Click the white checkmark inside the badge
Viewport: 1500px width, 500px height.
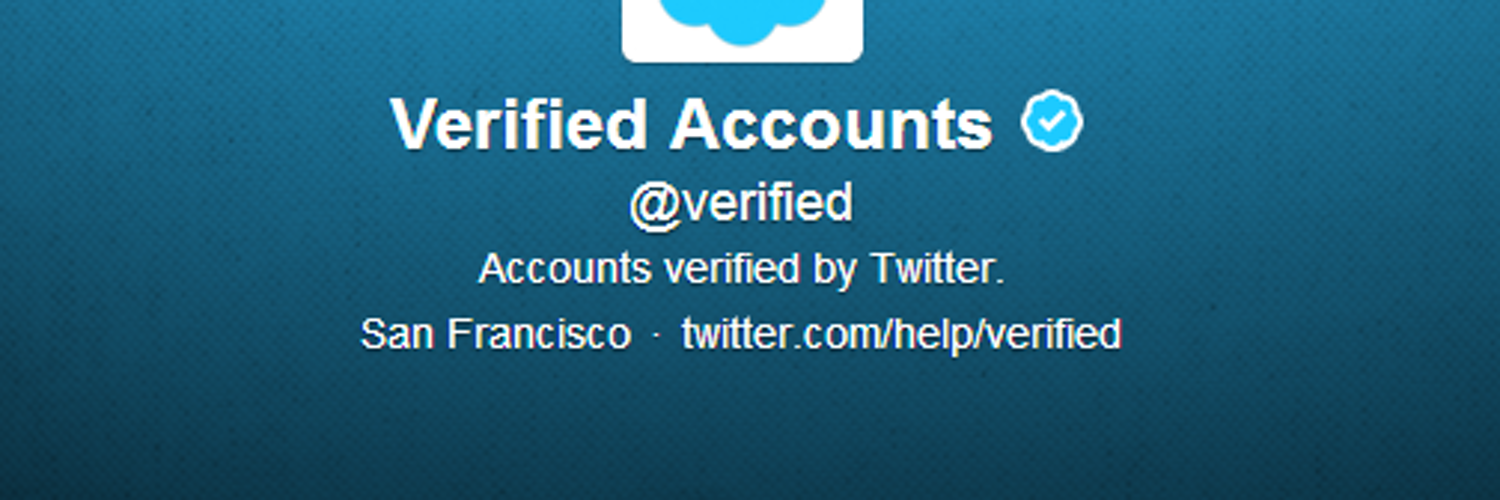point(1053,121)
